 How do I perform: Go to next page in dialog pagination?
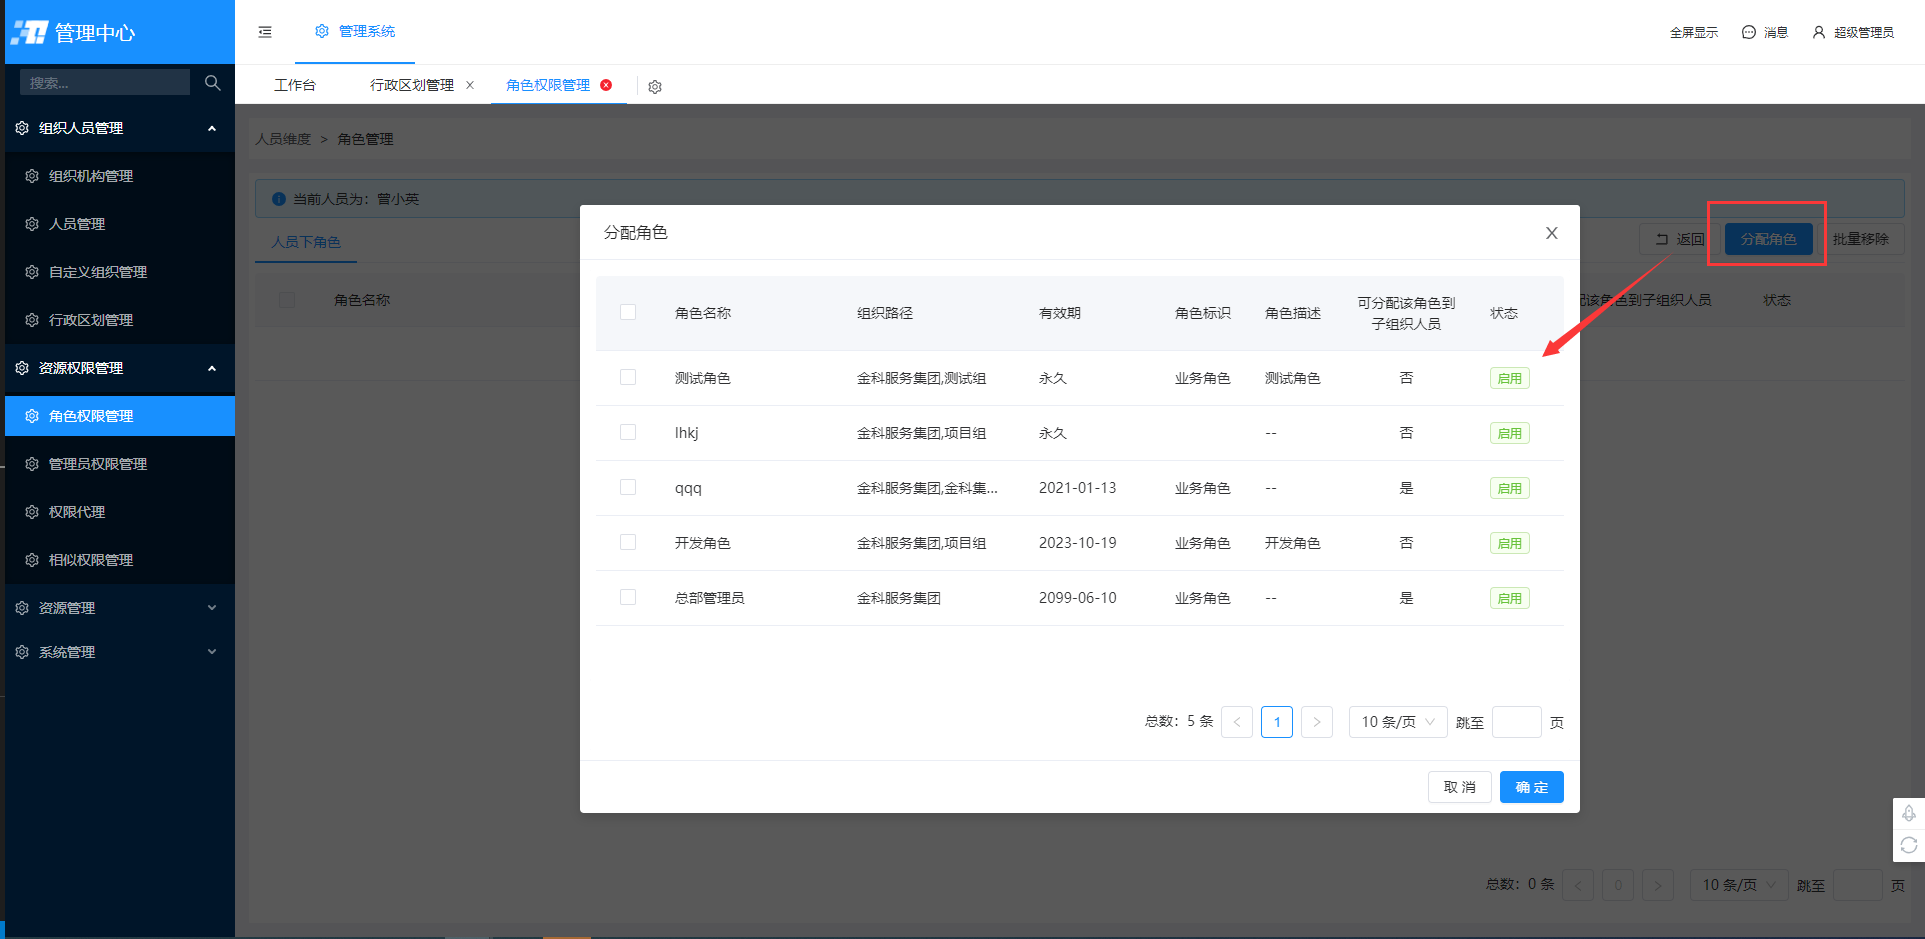point(1317,722)
